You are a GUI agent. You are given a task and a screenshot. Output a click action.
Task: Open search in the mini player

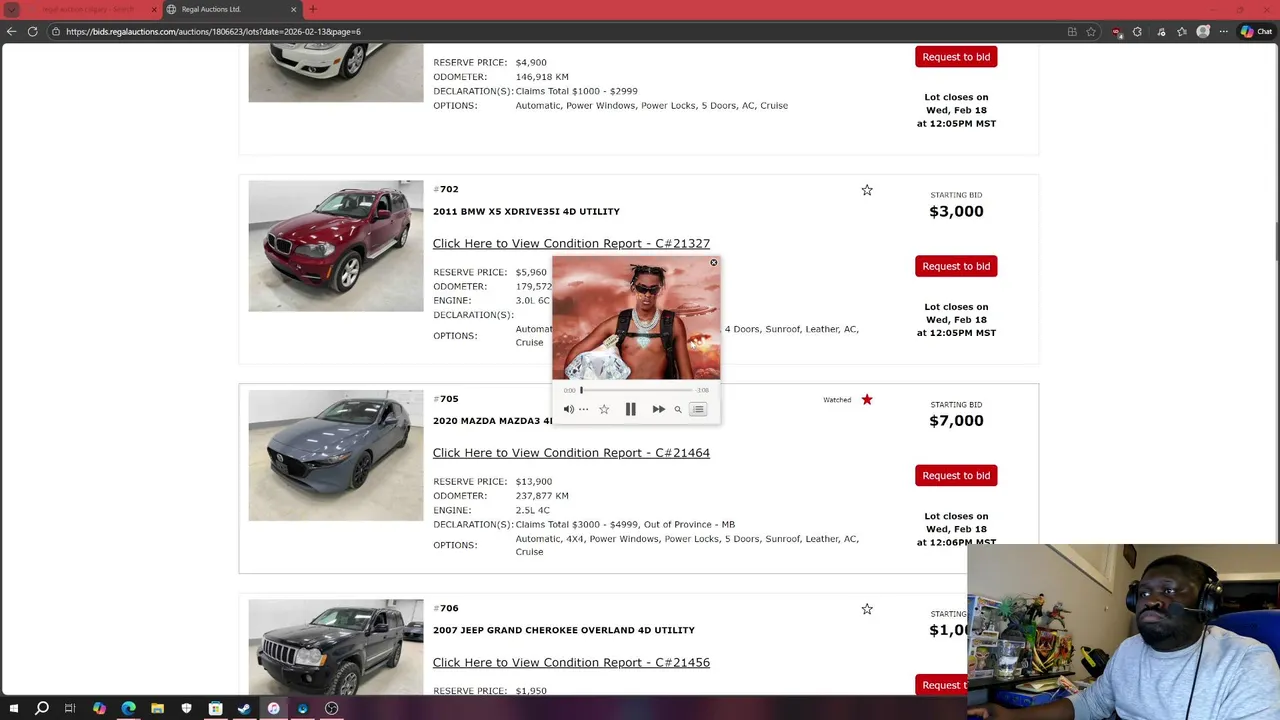[678, 409]
